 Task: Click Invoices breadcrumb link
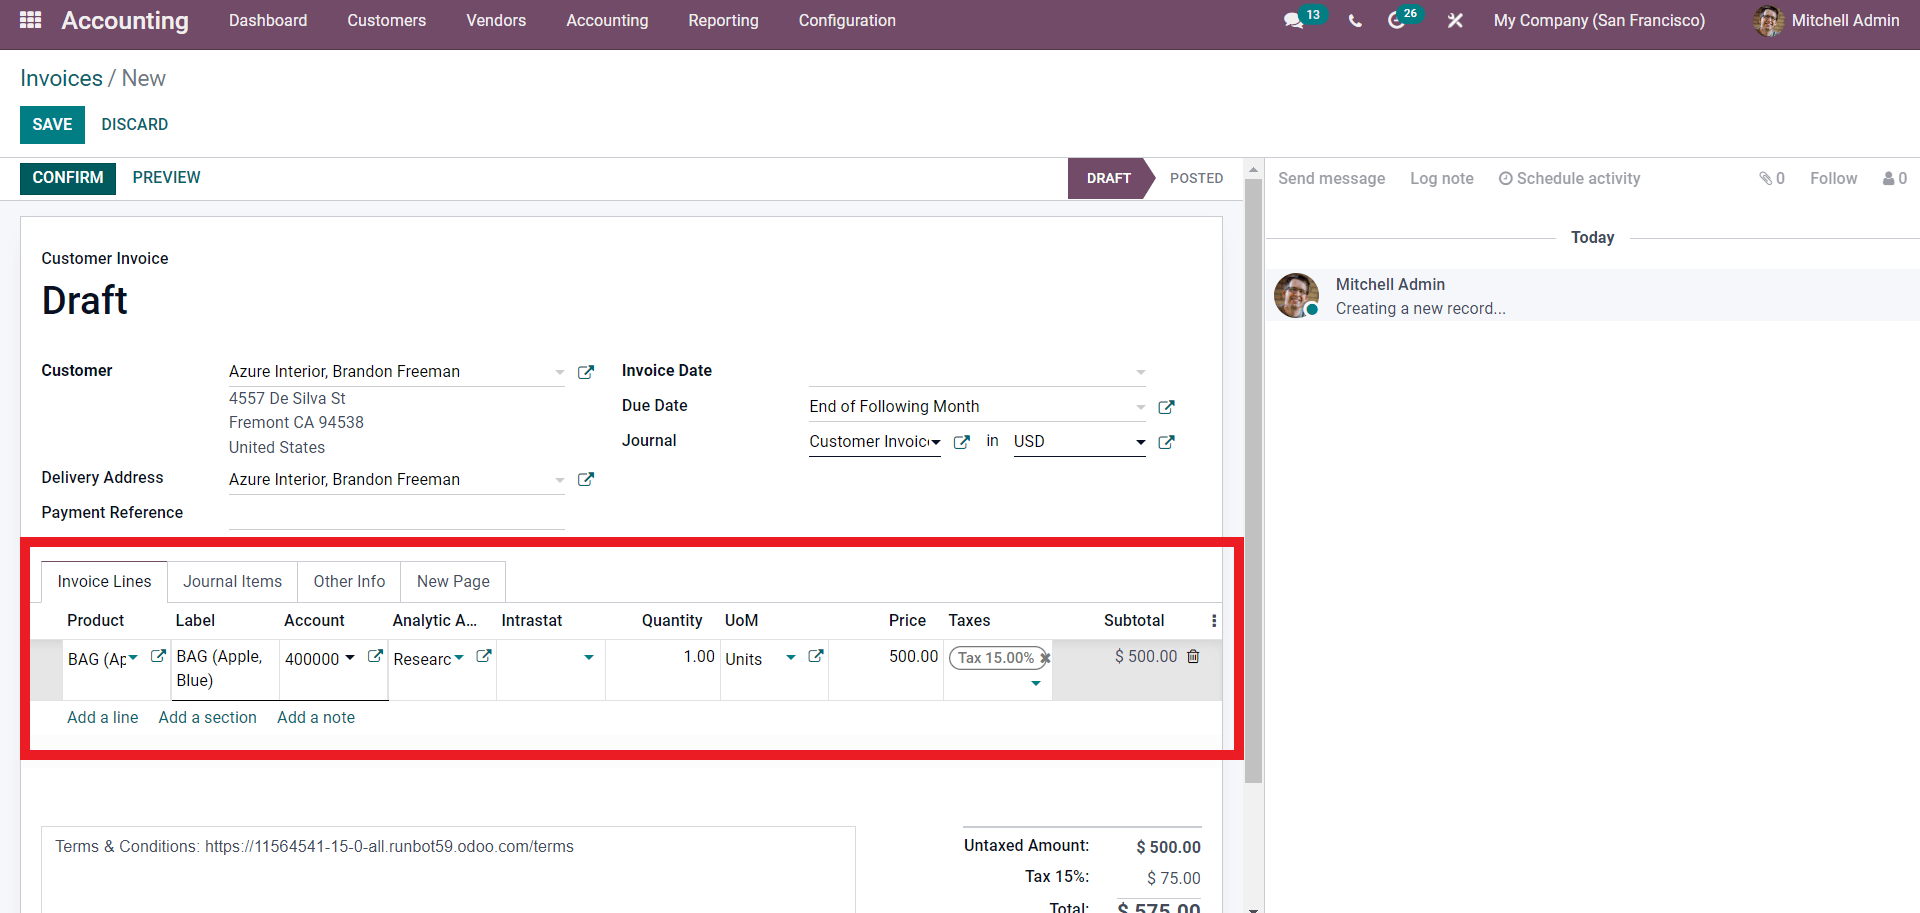[61, 78]
